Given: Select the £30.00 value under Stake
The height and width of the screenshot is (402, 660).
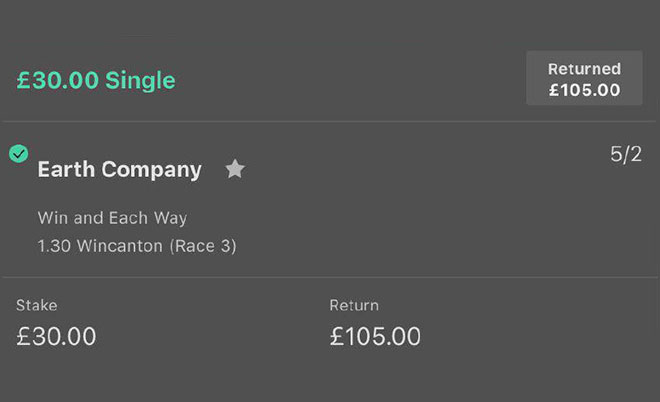Looking at the screenshot, I should click(x=57, y=337).
